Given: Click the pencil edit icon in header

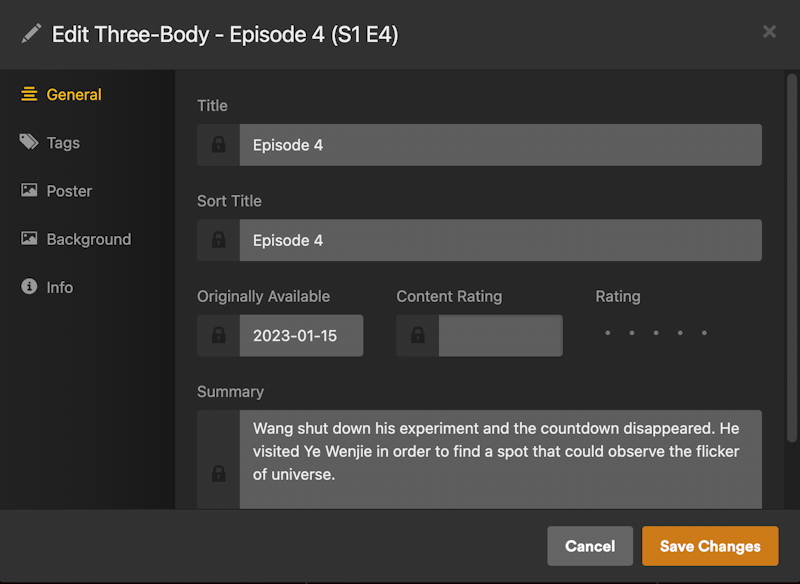Looking at the screenshot, I should coord(31,34).
